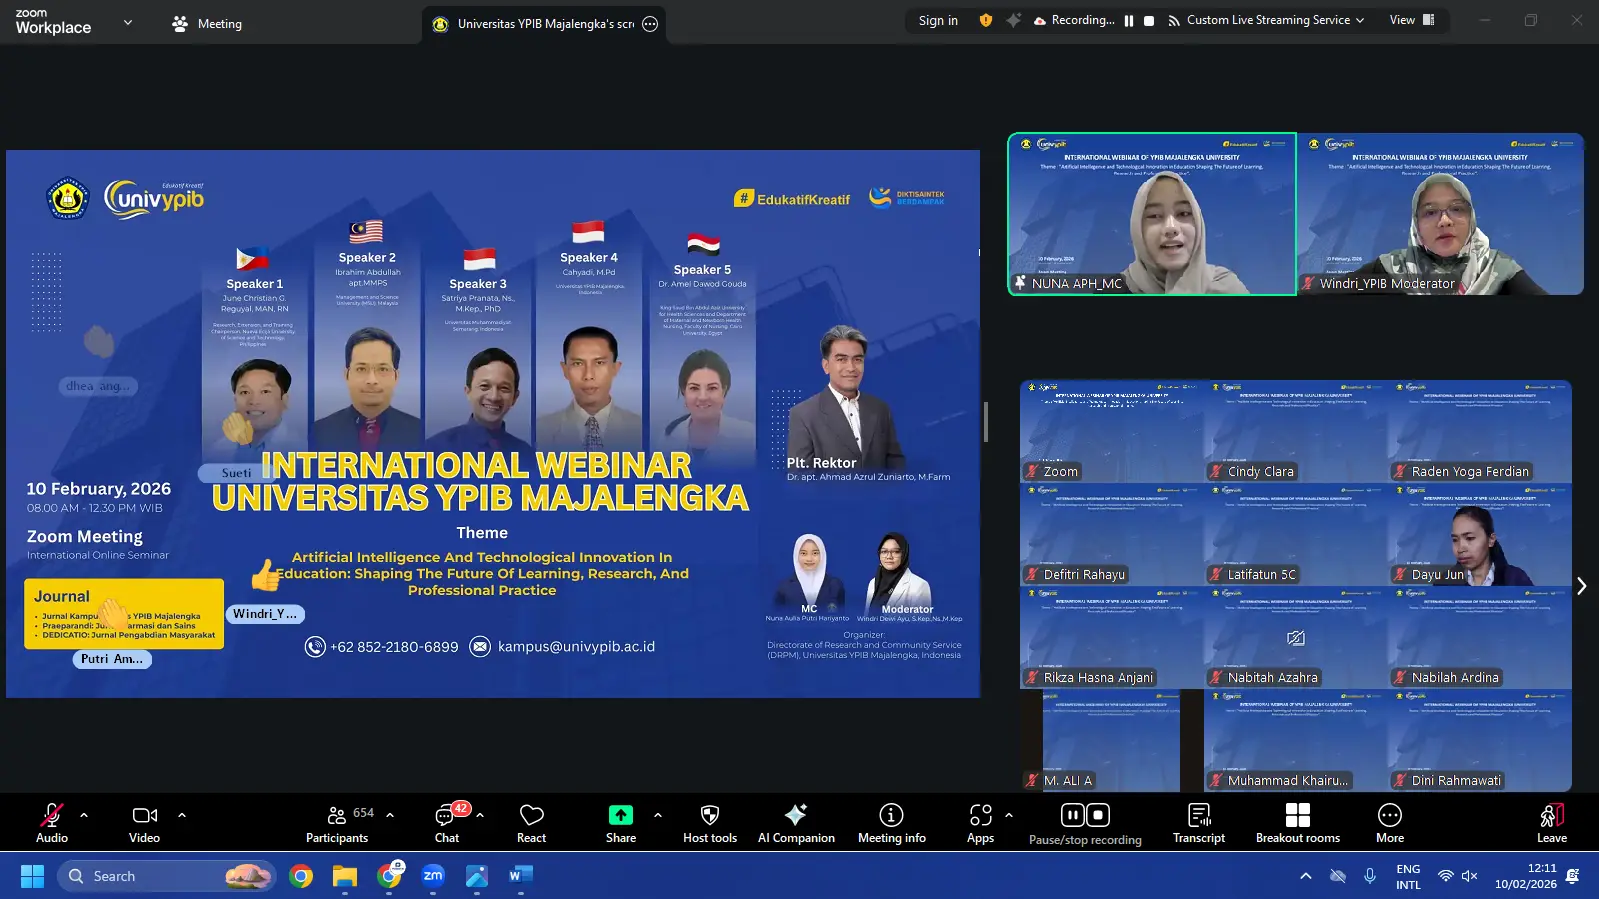Image resolution: width=1599 pixels, height=899 pixels.
Task: Expand the share options arrow
Action: (x=658, y=815)
